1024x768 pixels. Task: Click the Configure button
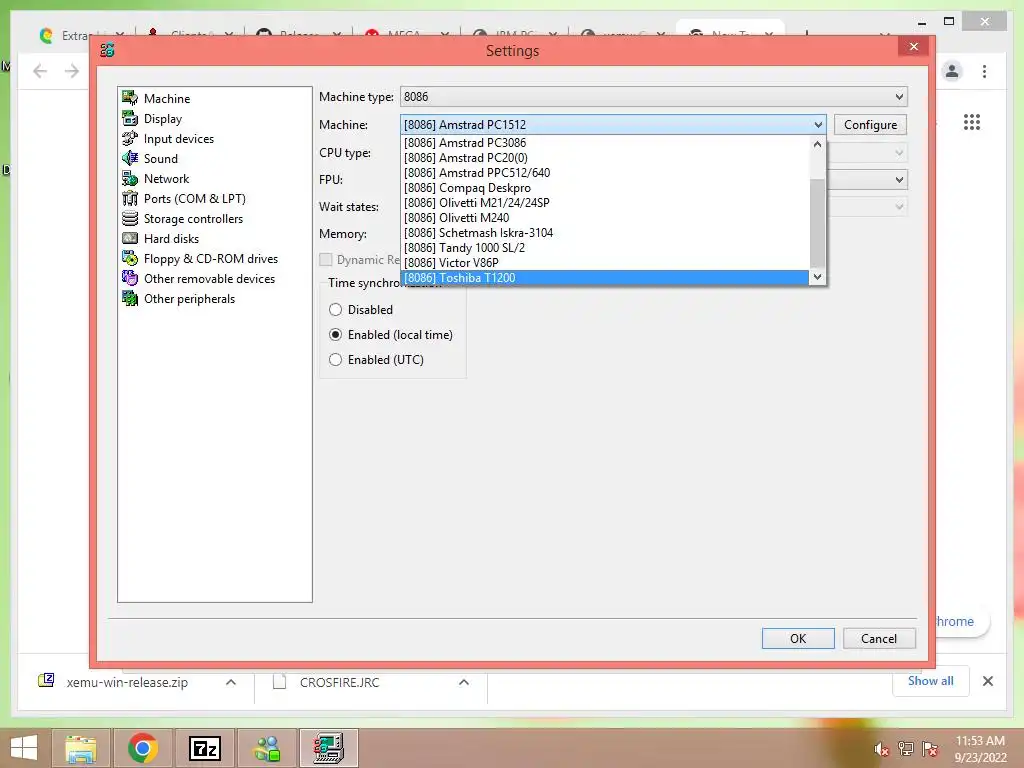pyautogui.click(x=870, y=125)
